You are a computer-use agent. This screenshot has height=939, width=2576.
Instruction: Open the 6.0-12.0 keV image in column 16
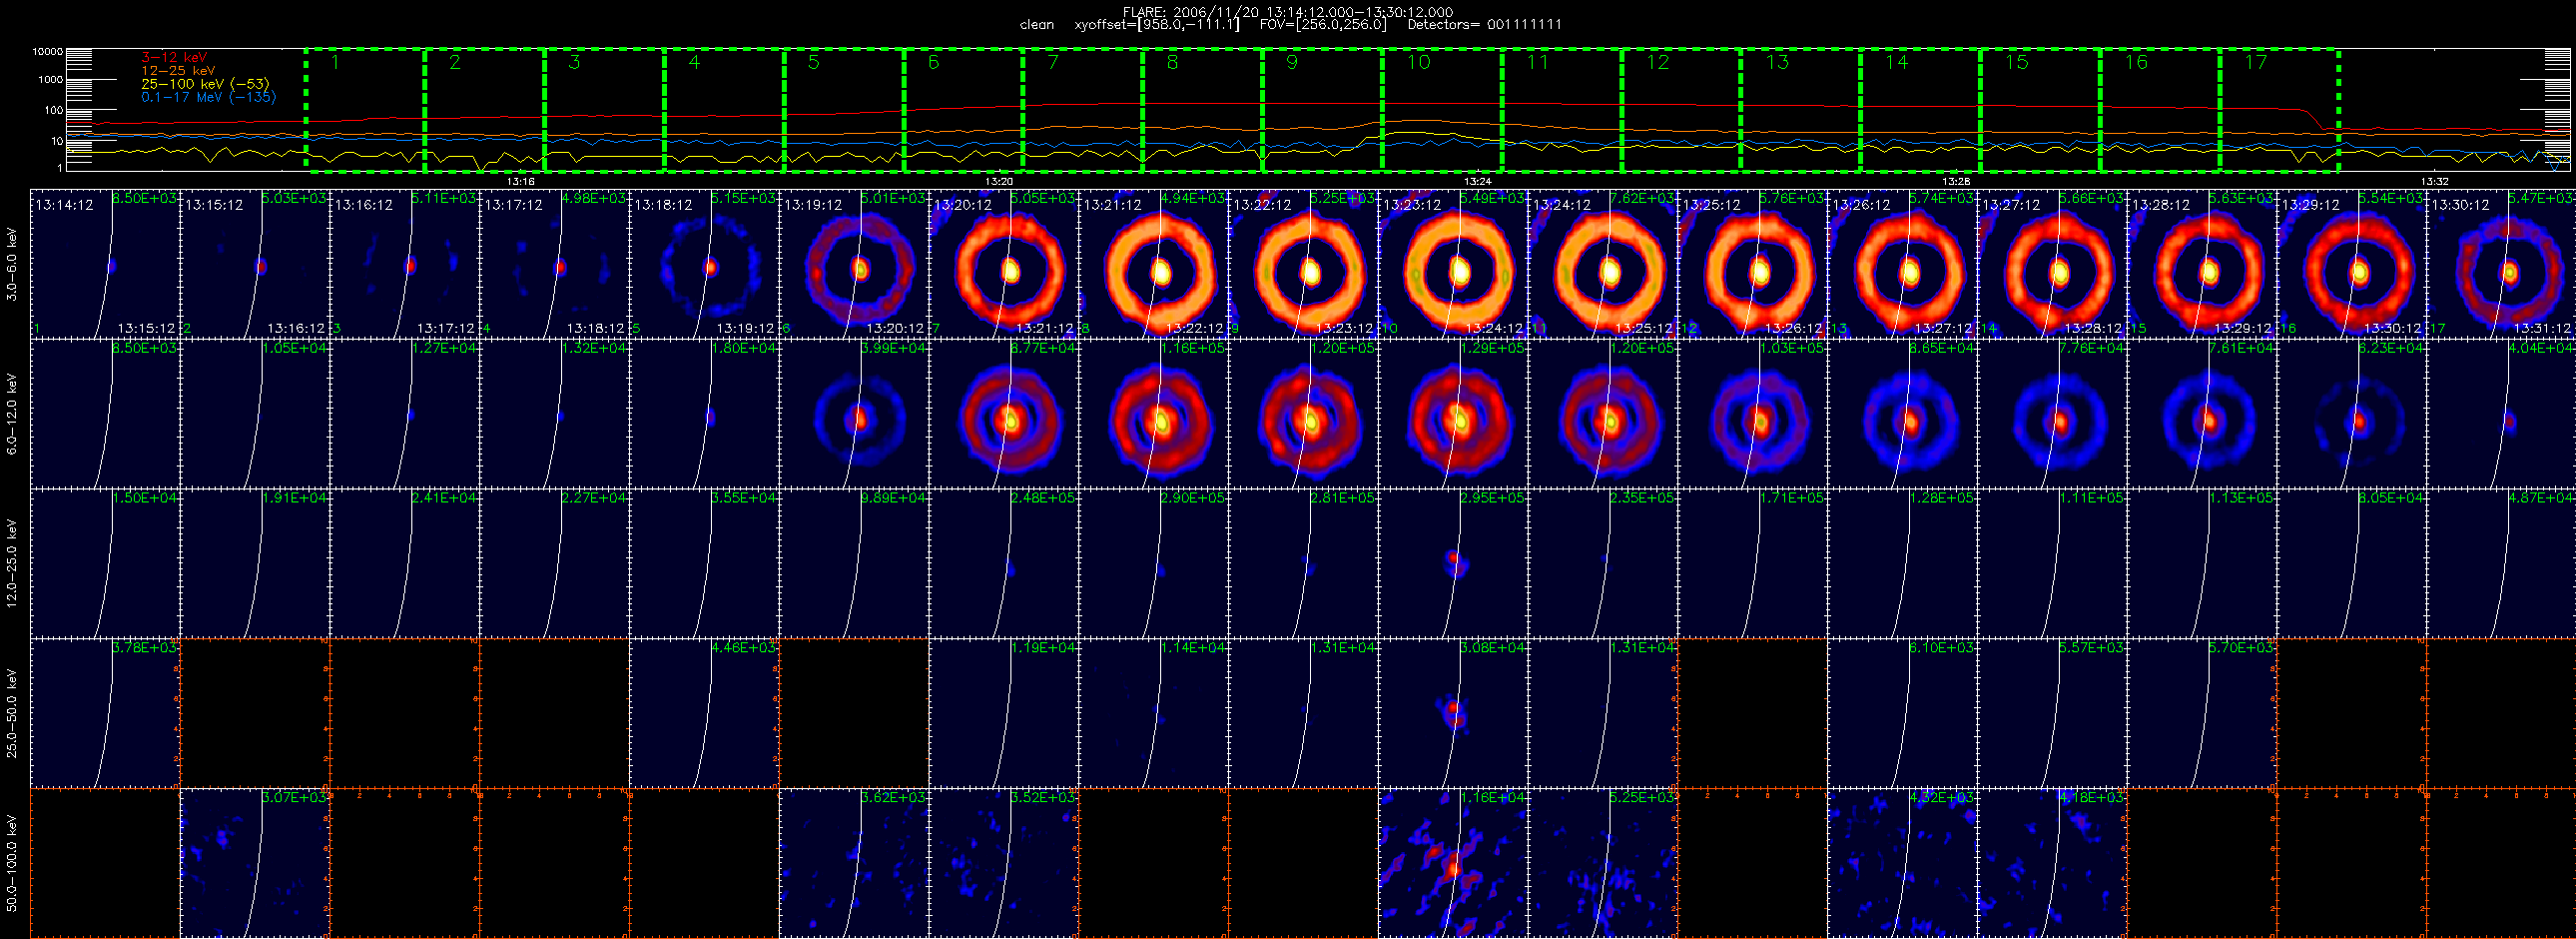point(2352,413)
